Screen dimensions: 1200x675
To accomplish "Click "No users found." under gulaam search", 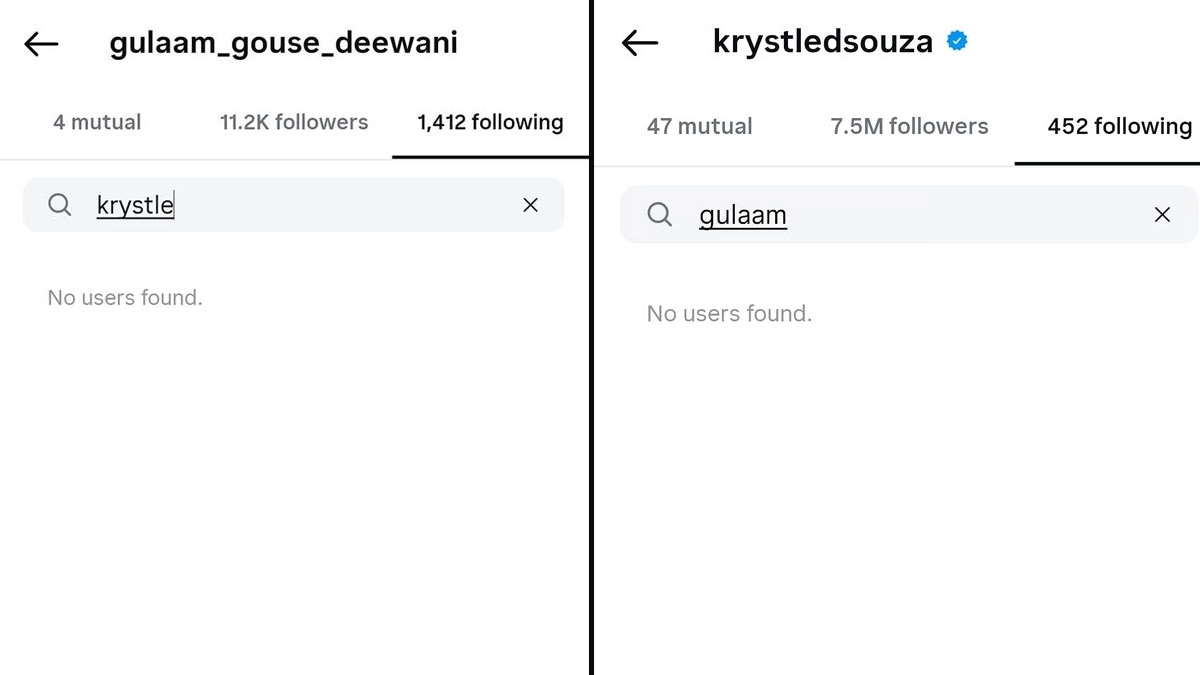I will click(729, 313).
